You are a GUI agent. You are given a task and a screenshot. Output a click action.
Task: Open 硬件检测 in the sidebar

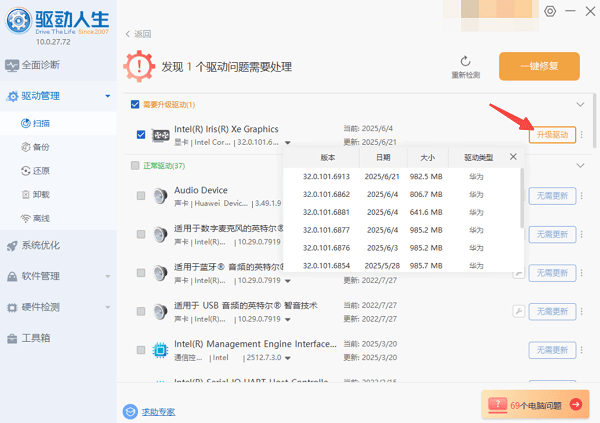coord(40,306)
